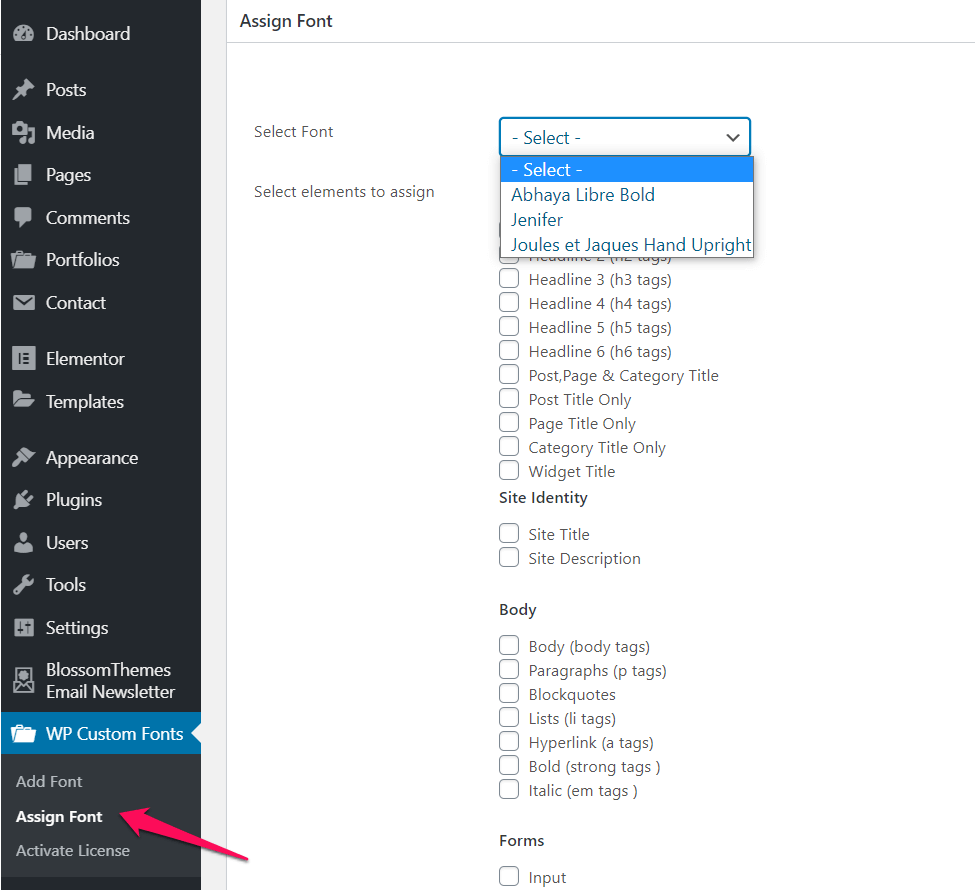Click the Dashboard gauge icon
Viewport: 975px width, 890px height.
click(x=23, y=34)
